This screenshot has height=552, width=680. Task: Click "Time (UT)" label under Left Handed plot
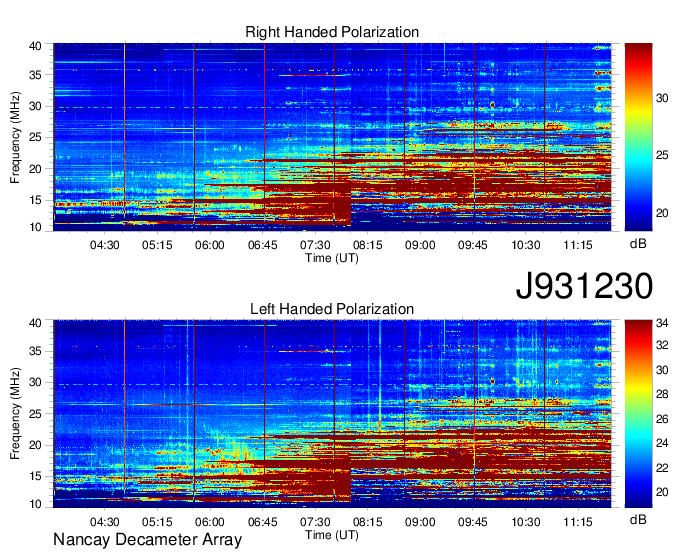(x=332, y=535)
